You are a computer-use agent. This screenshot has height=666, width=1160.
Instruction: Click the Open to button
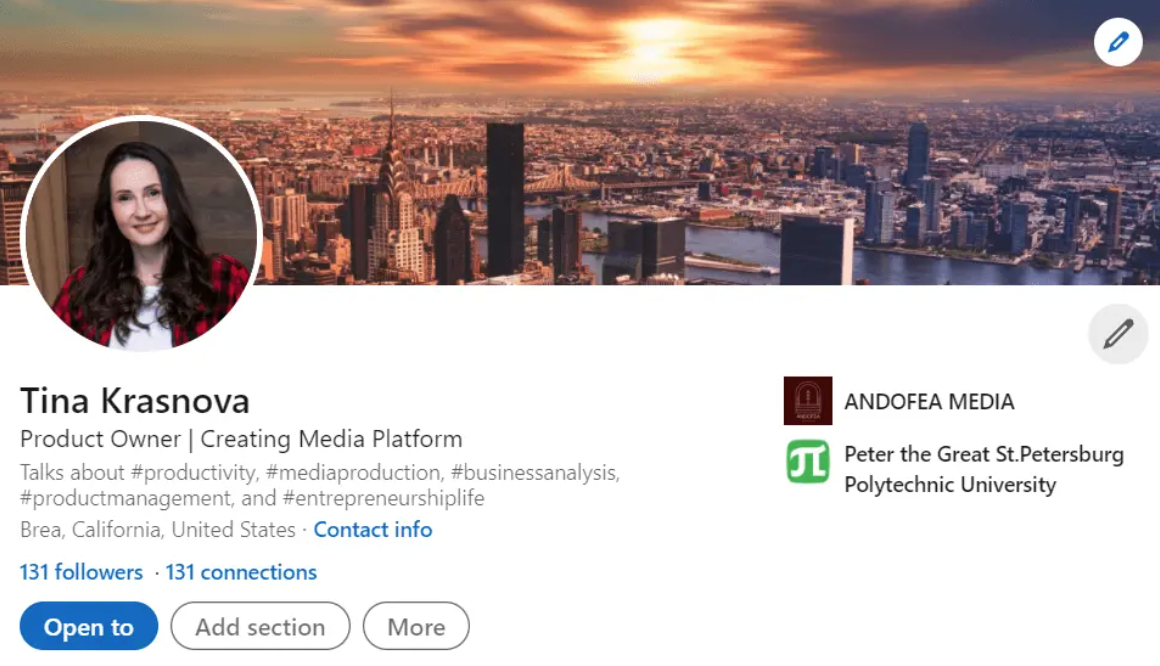coord(89,626)
